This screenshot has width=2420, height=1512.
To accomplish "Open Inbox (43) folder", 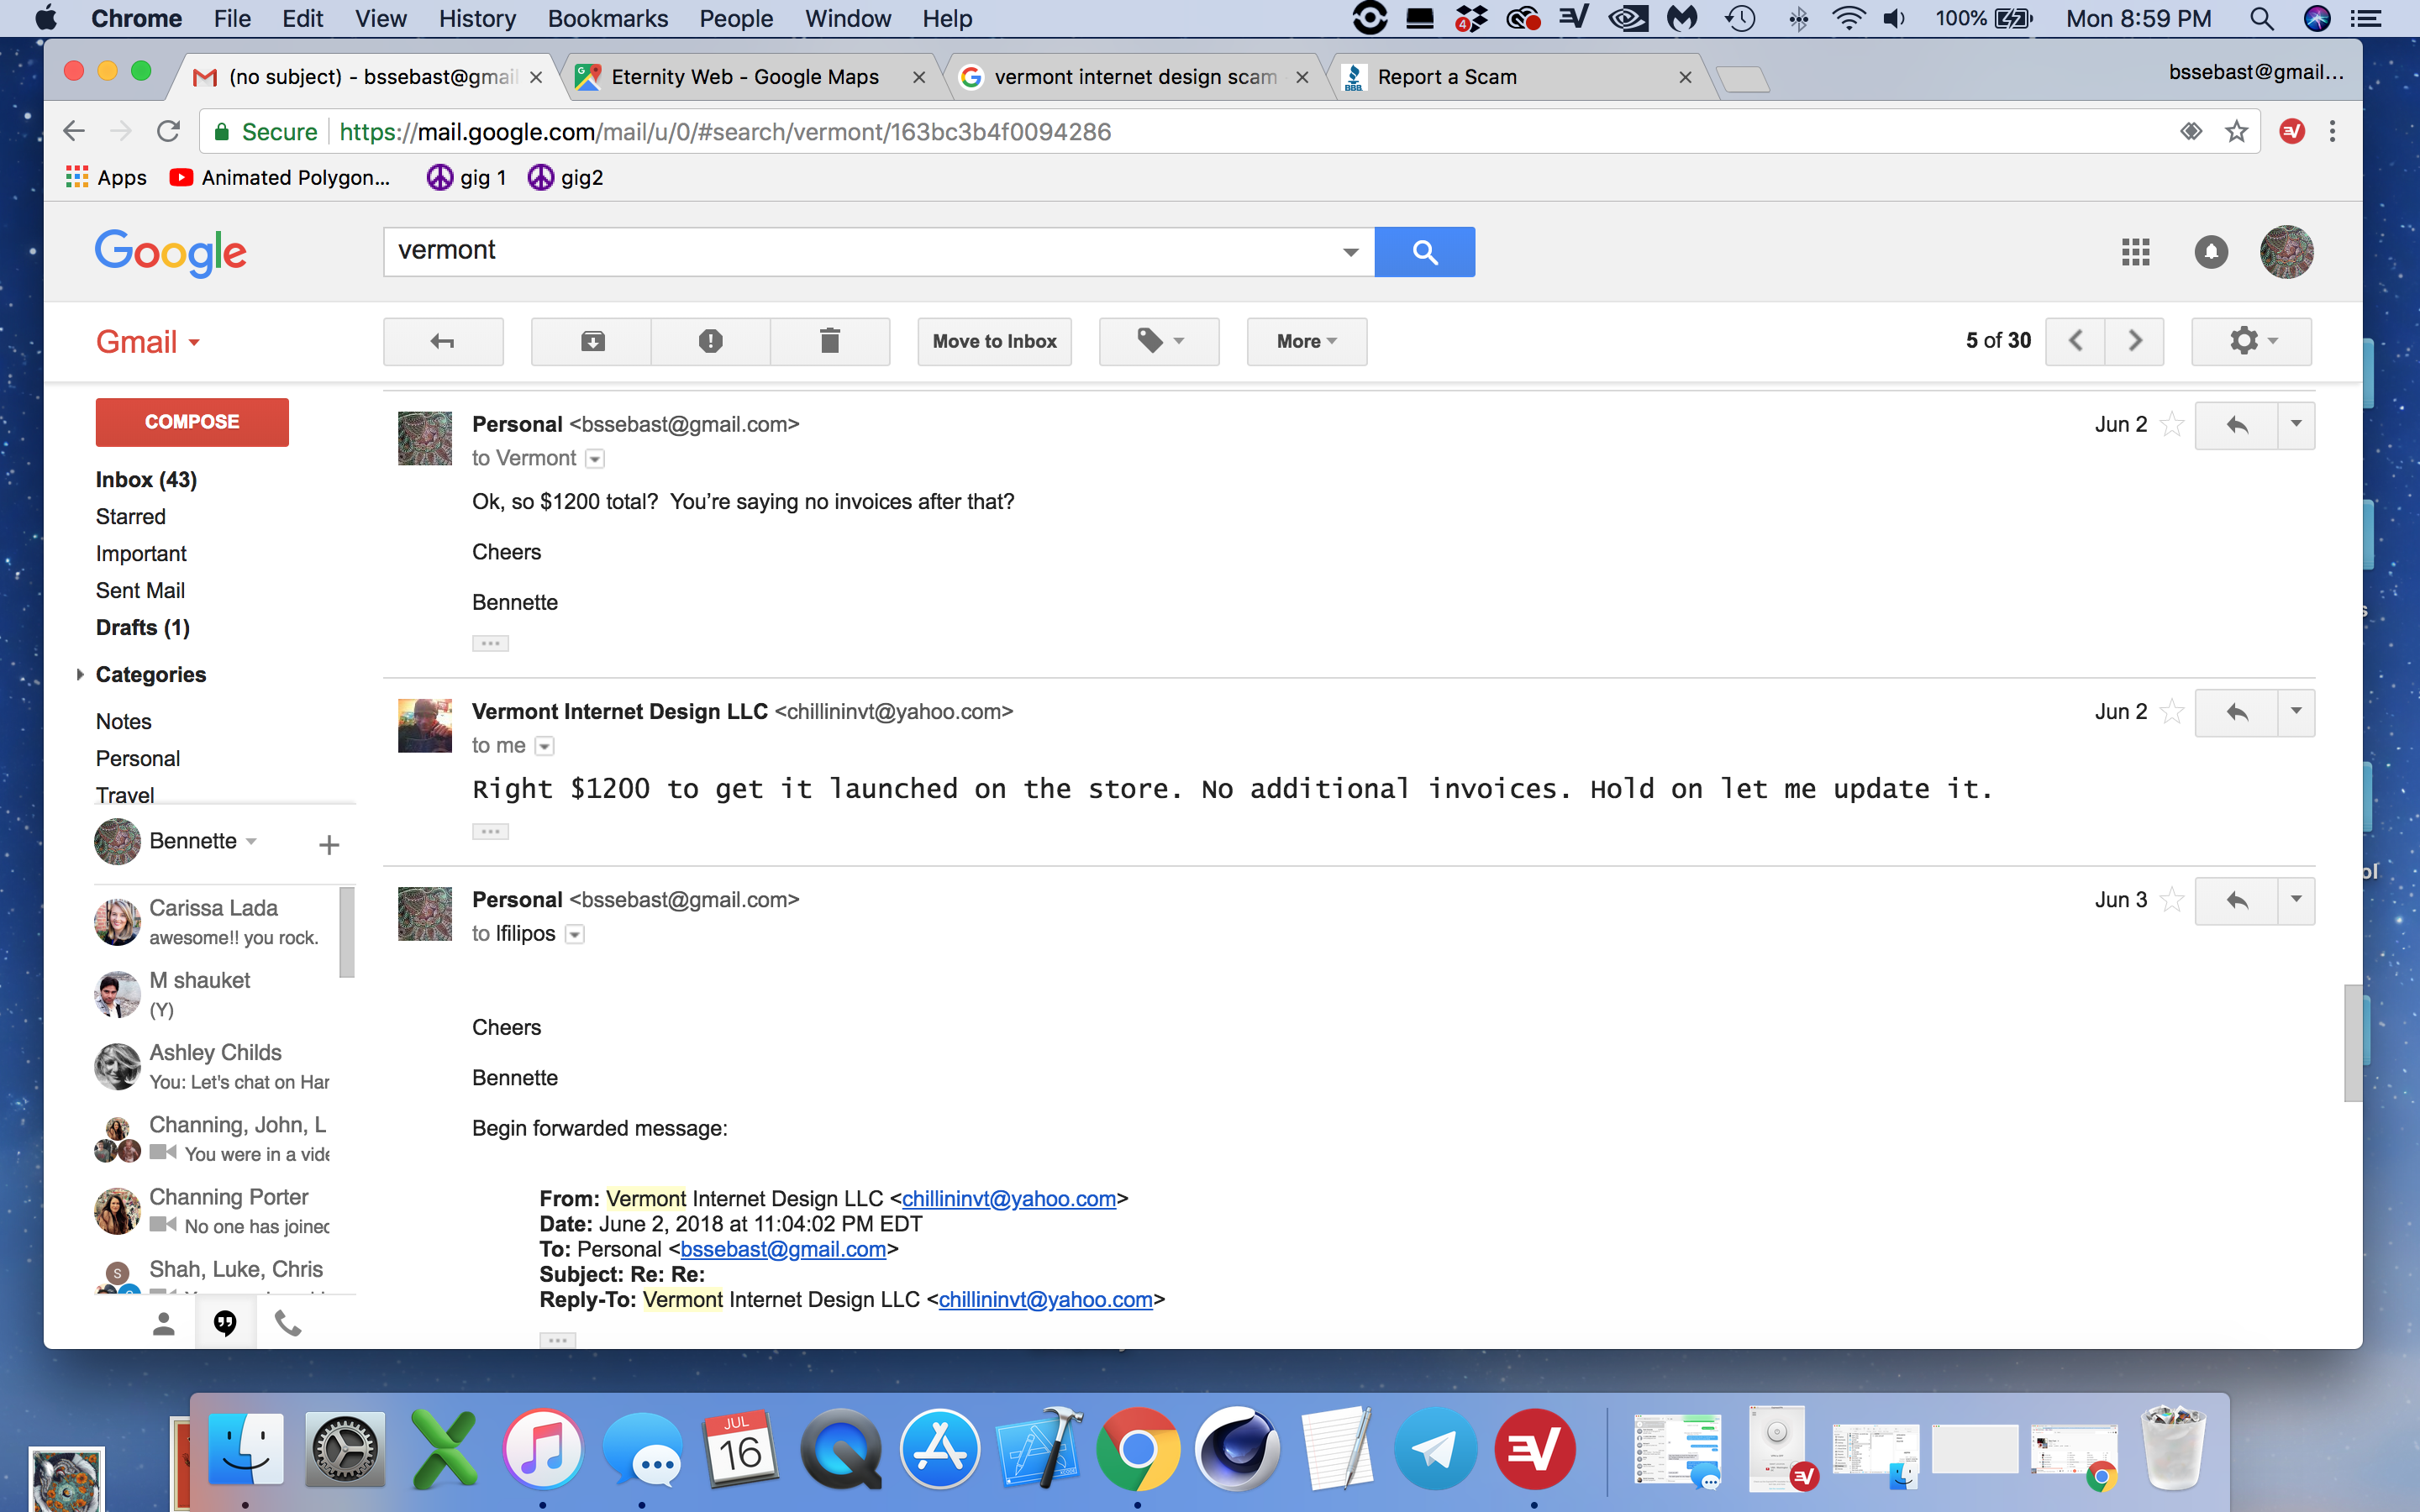I will point(147,480).
